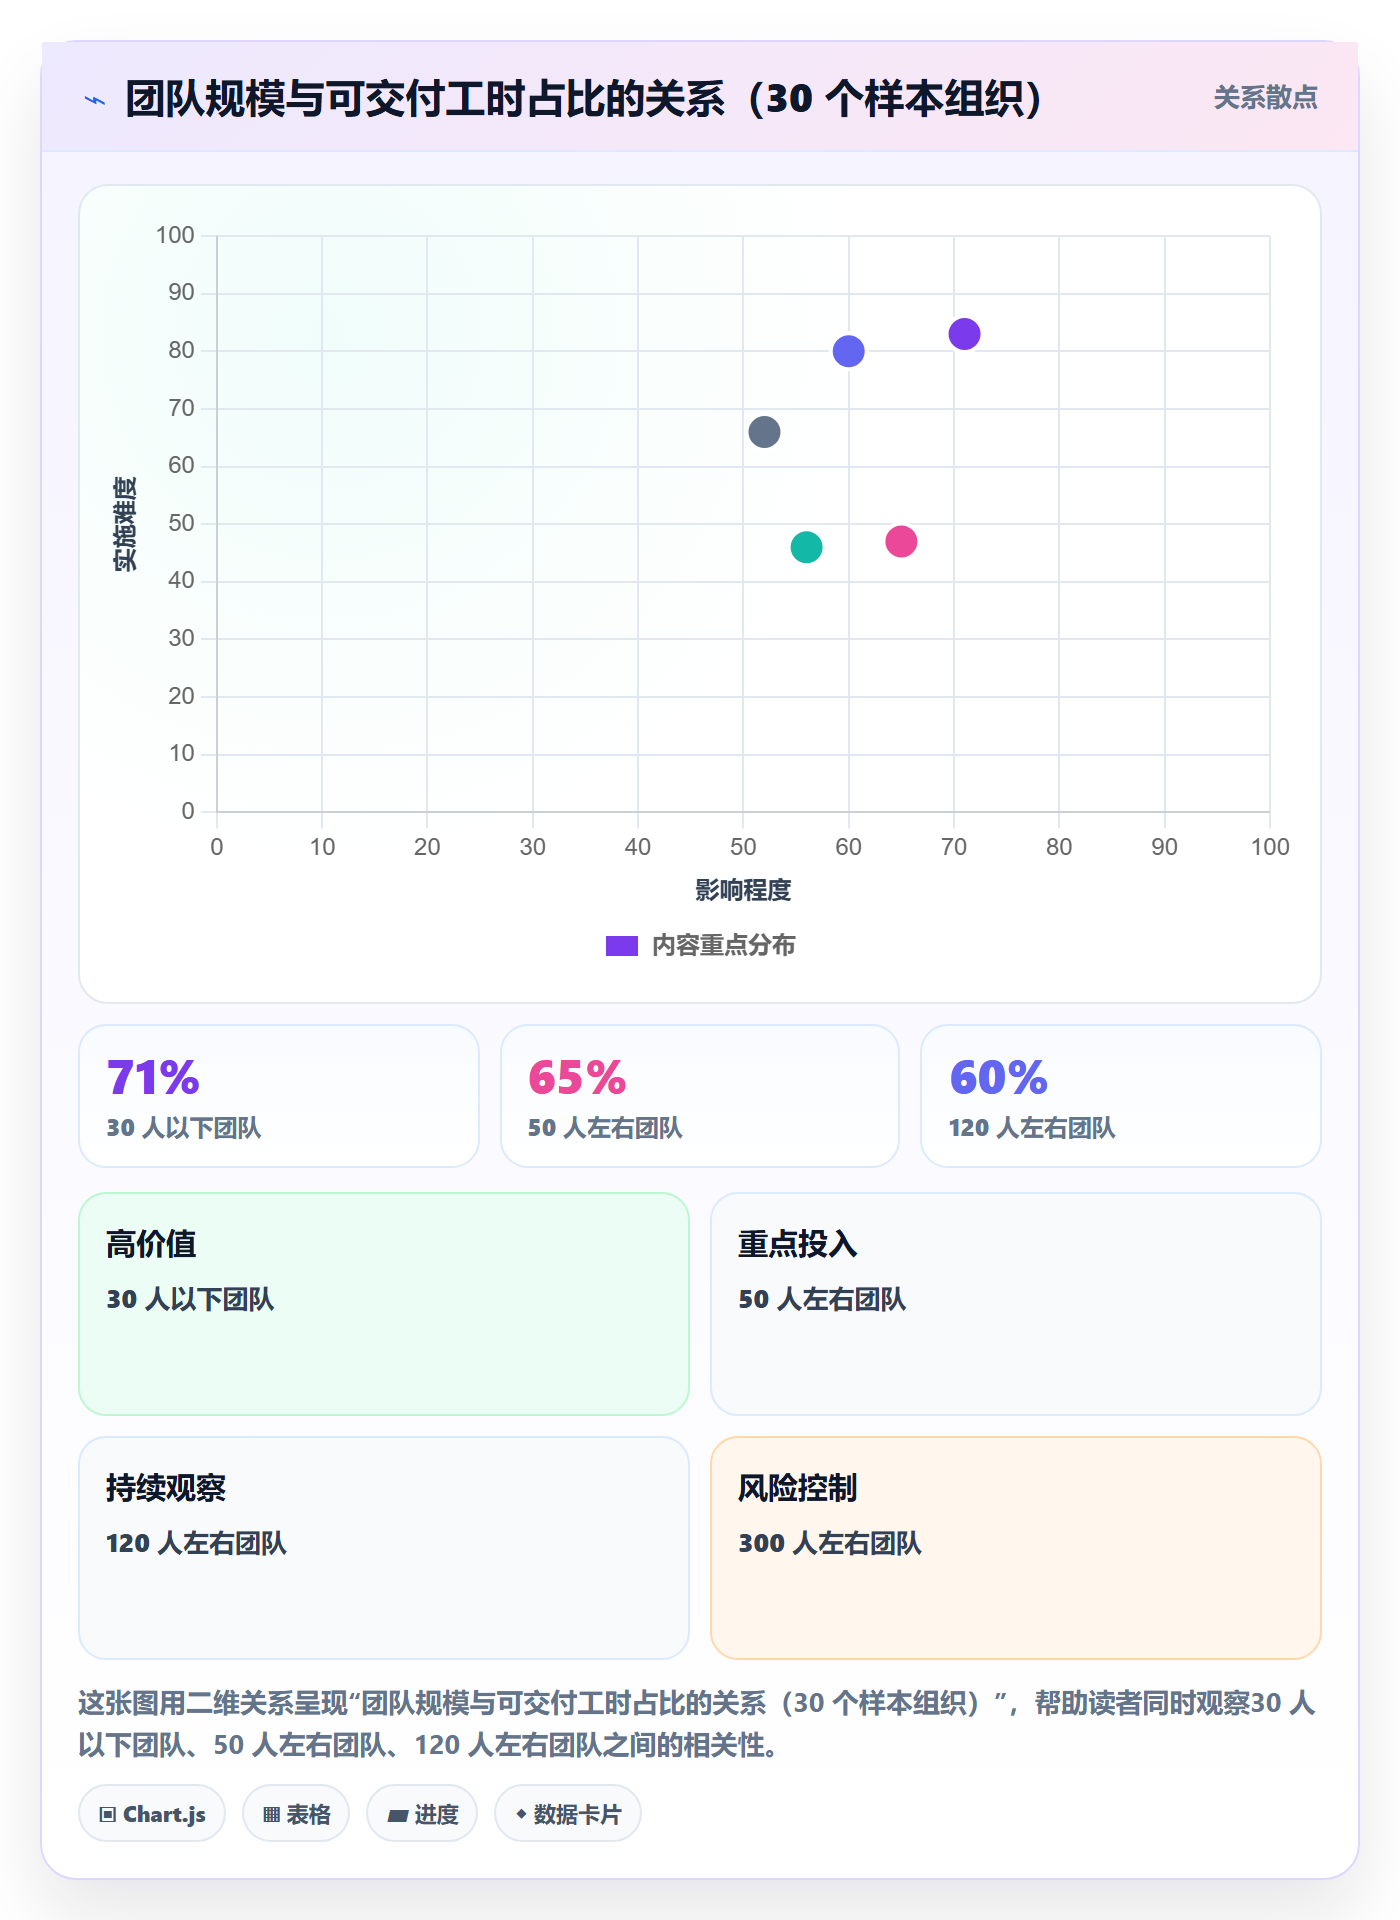Toggle the 内容重点分布 legend color swatch
Image resolution: width=1400 pixels, height=1920 pixels.
[x=621, y=946]
